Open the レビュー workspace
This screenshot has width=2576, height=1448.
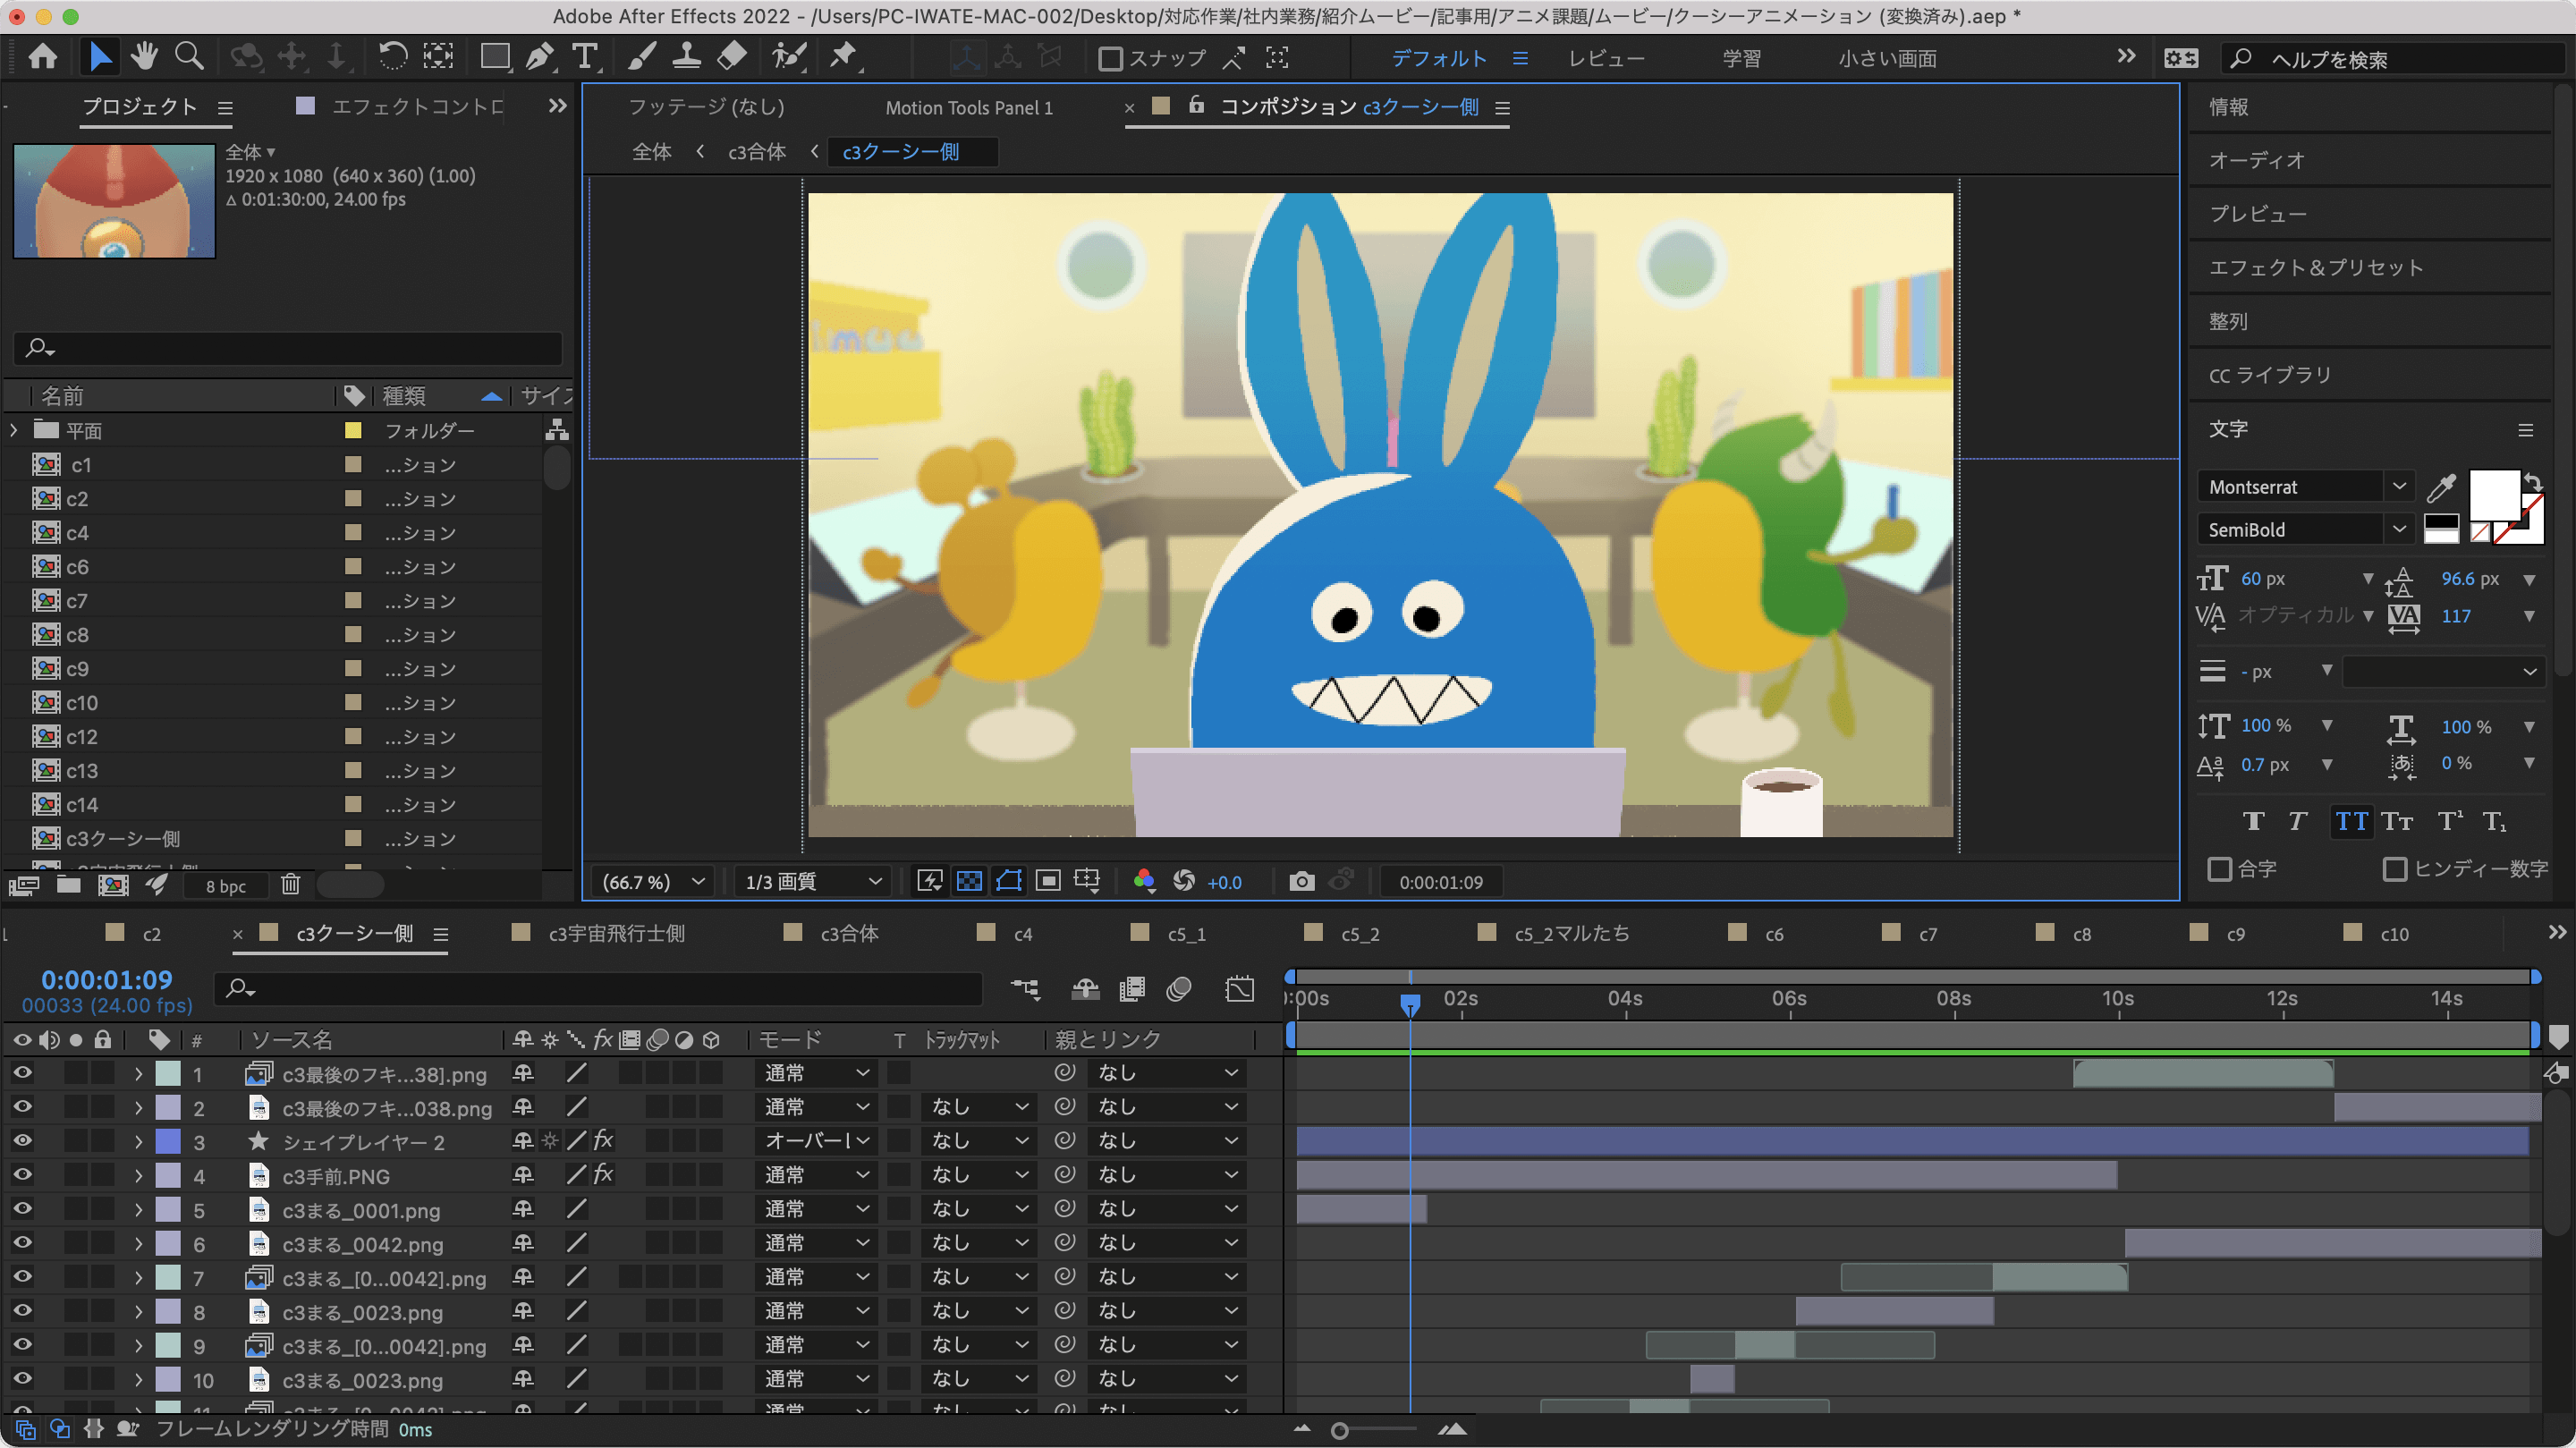click(1607, 57)
